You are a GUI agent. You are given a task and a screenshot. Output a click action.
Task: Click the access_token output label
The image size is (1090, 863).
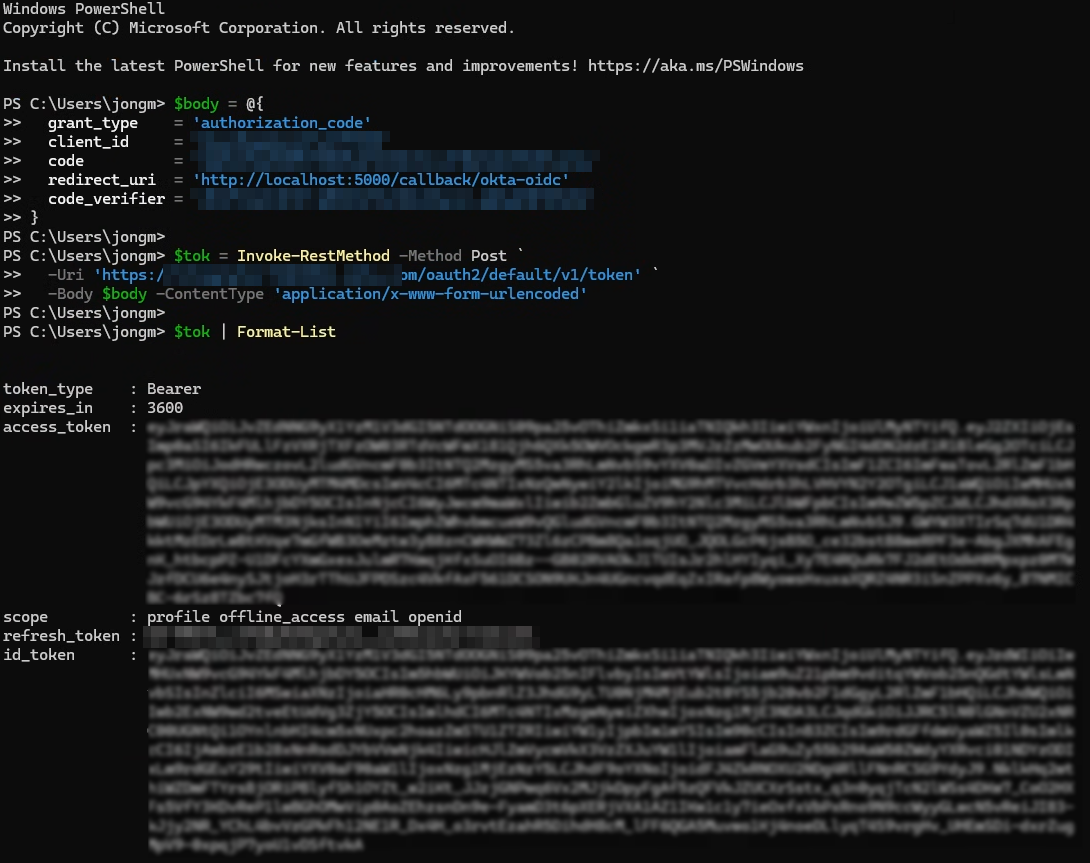point(57,427)
